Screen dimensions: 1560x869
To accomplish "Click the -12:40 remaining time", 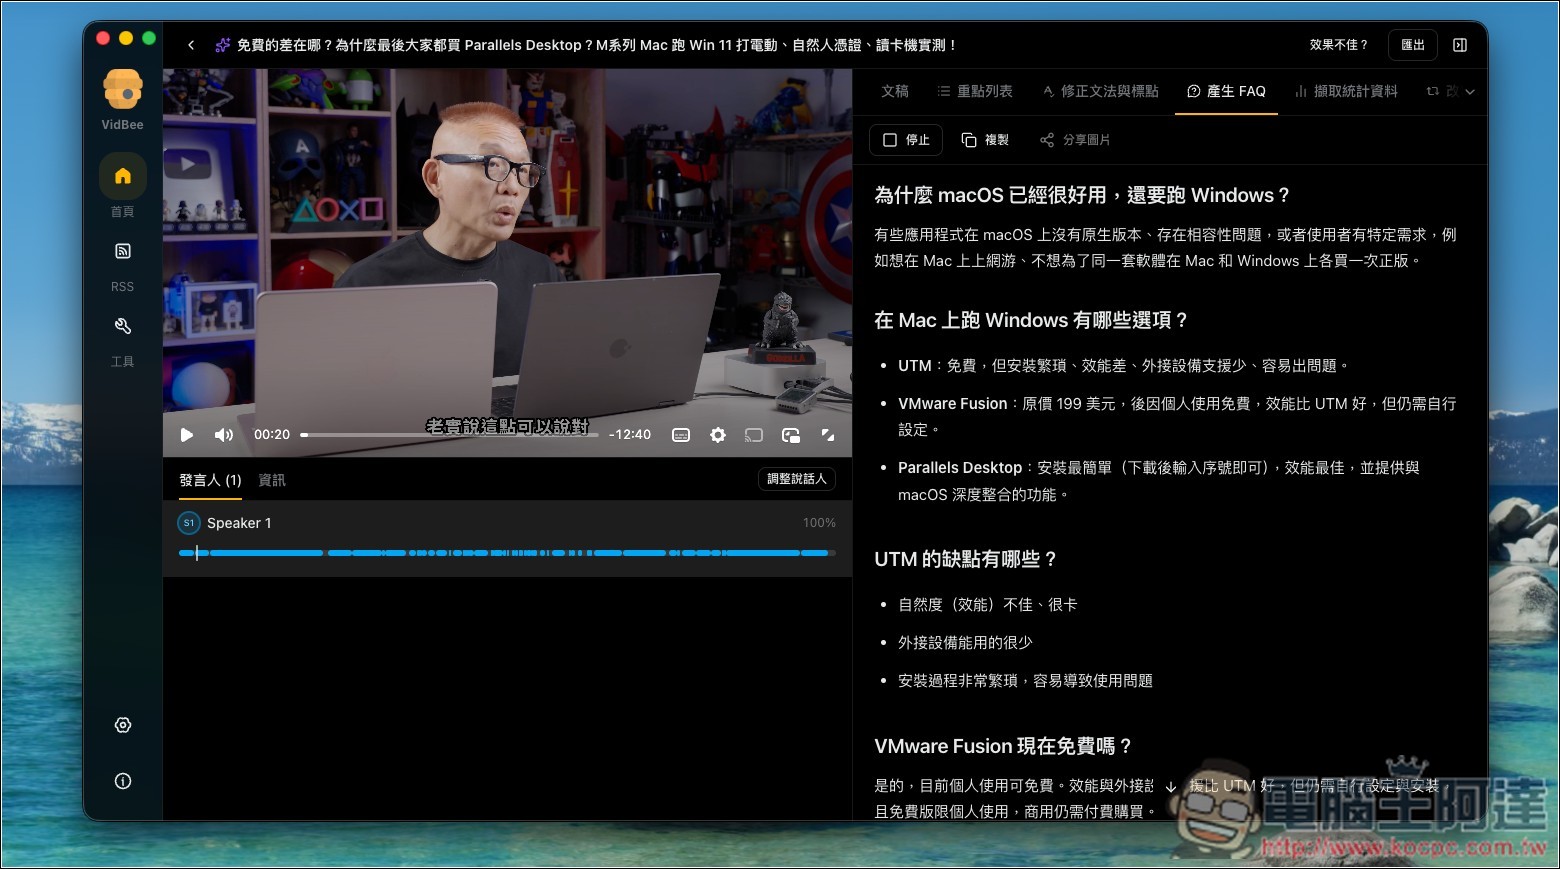I will [630, 435].
